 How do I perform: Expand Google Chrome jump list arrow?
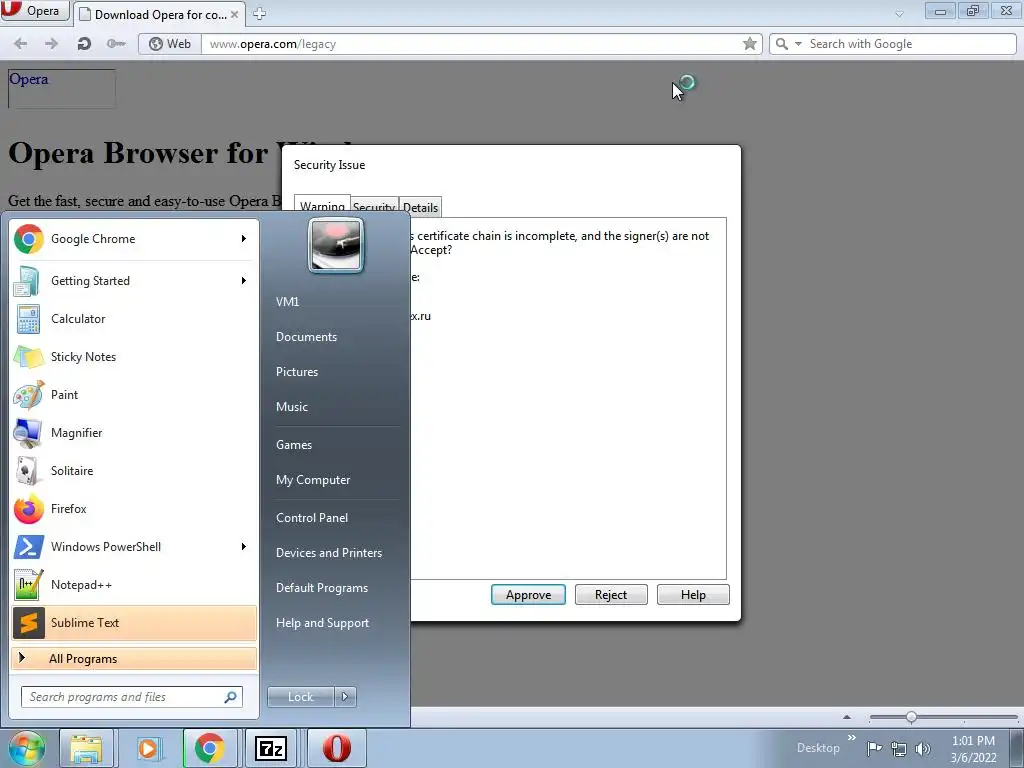pyautogui.click(x=244, y=239)
